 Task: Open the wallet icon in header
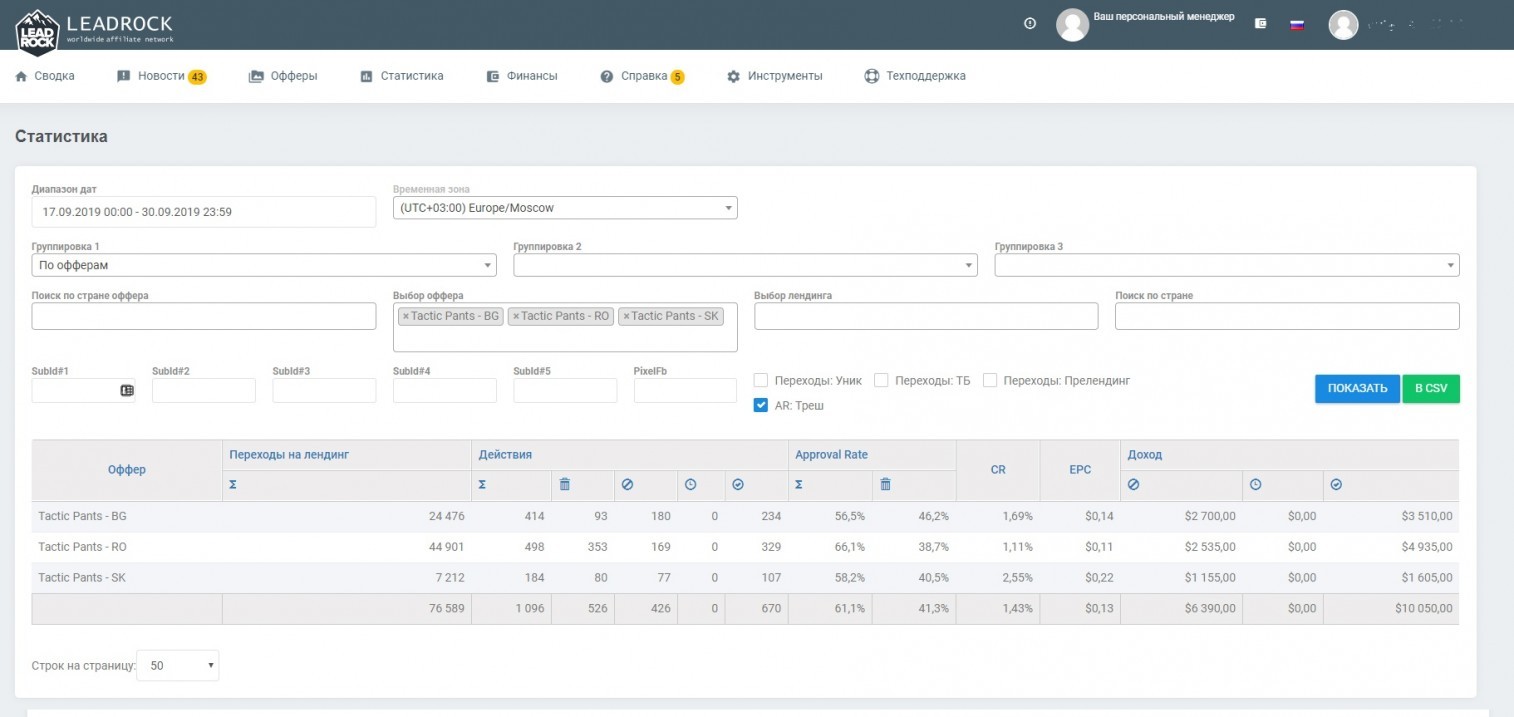tap(1261, 24)
